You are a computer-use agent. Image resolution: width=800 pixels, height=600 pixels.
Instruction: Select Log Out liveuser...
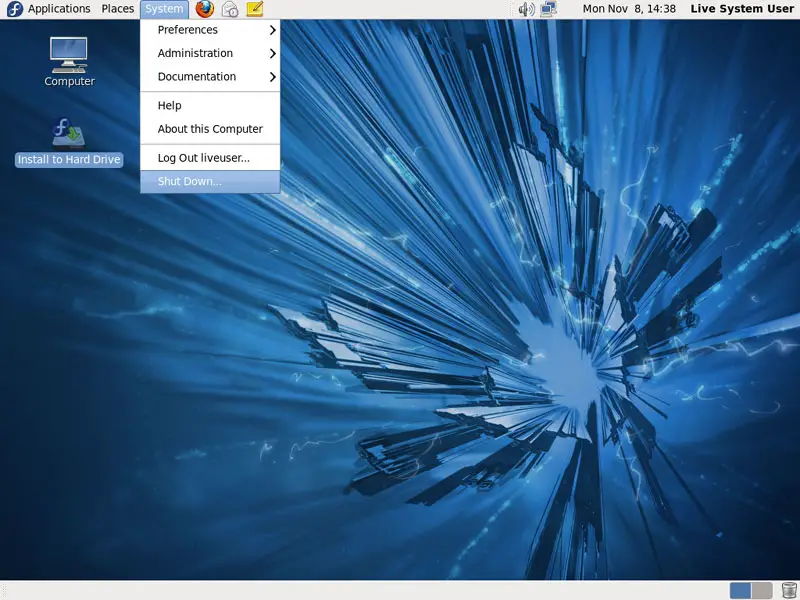point(210,158)
